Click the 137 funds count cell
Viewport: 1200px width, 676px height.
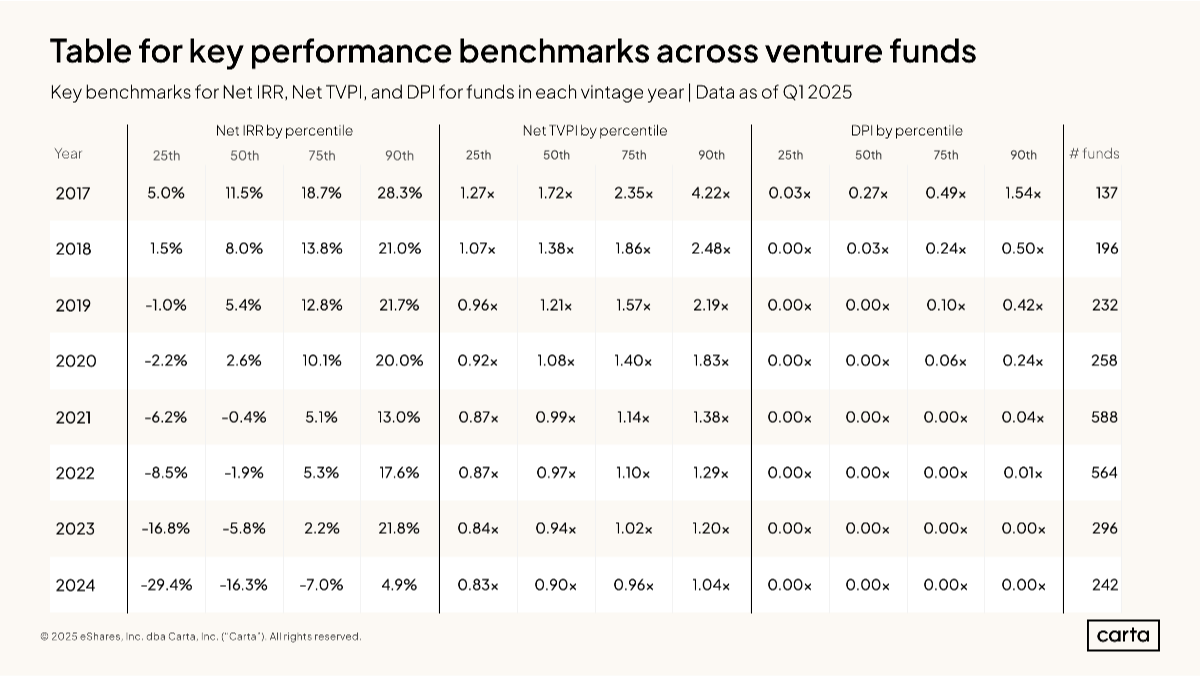(1105, 193)
